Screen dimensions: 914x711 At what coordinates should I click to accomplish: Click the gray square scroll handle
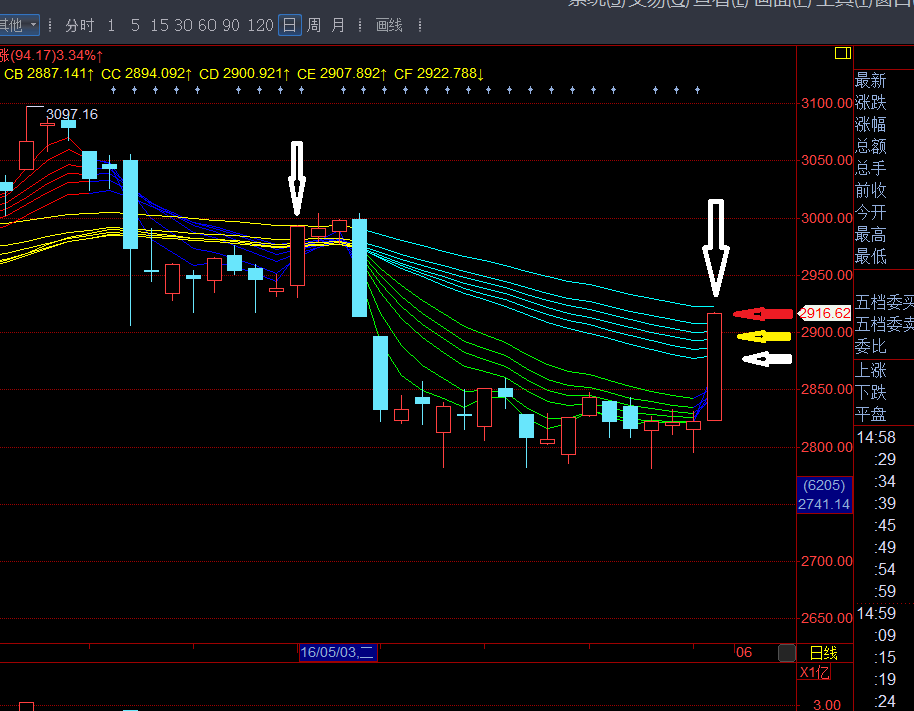pyautogui.click(x=787, y=653)
